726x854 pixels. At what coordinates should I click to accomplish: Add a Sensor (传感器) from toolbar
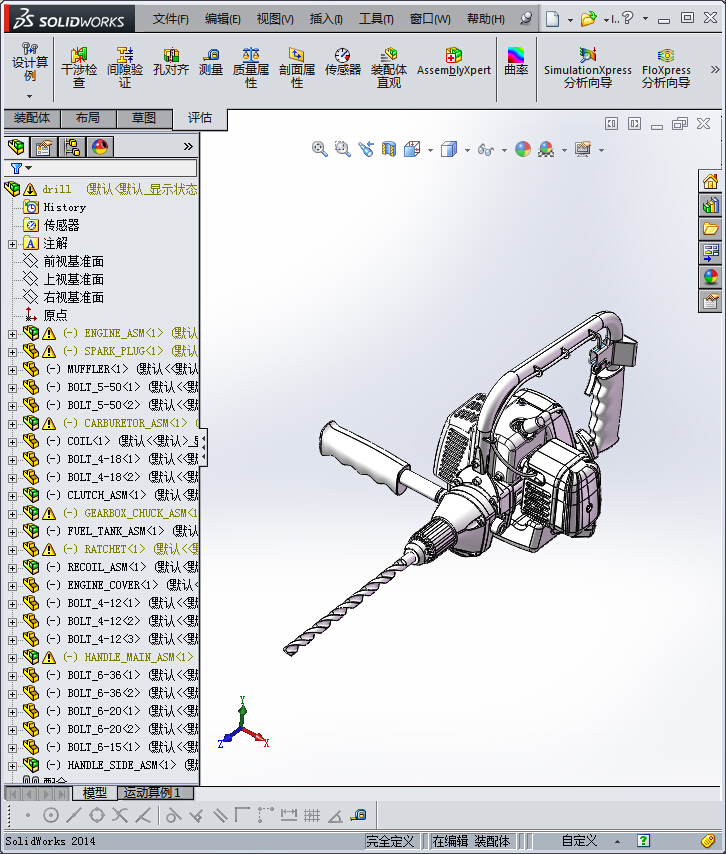343,62
